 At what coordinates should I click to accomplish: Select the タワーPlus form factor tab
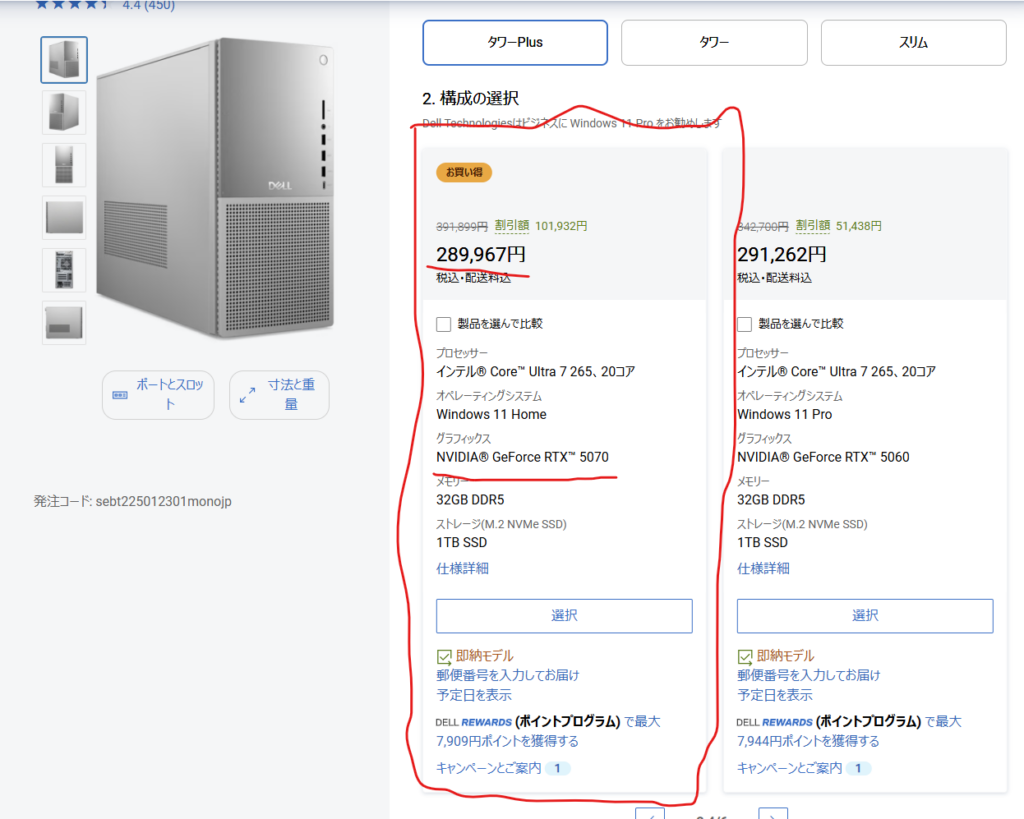pos(515,42)
